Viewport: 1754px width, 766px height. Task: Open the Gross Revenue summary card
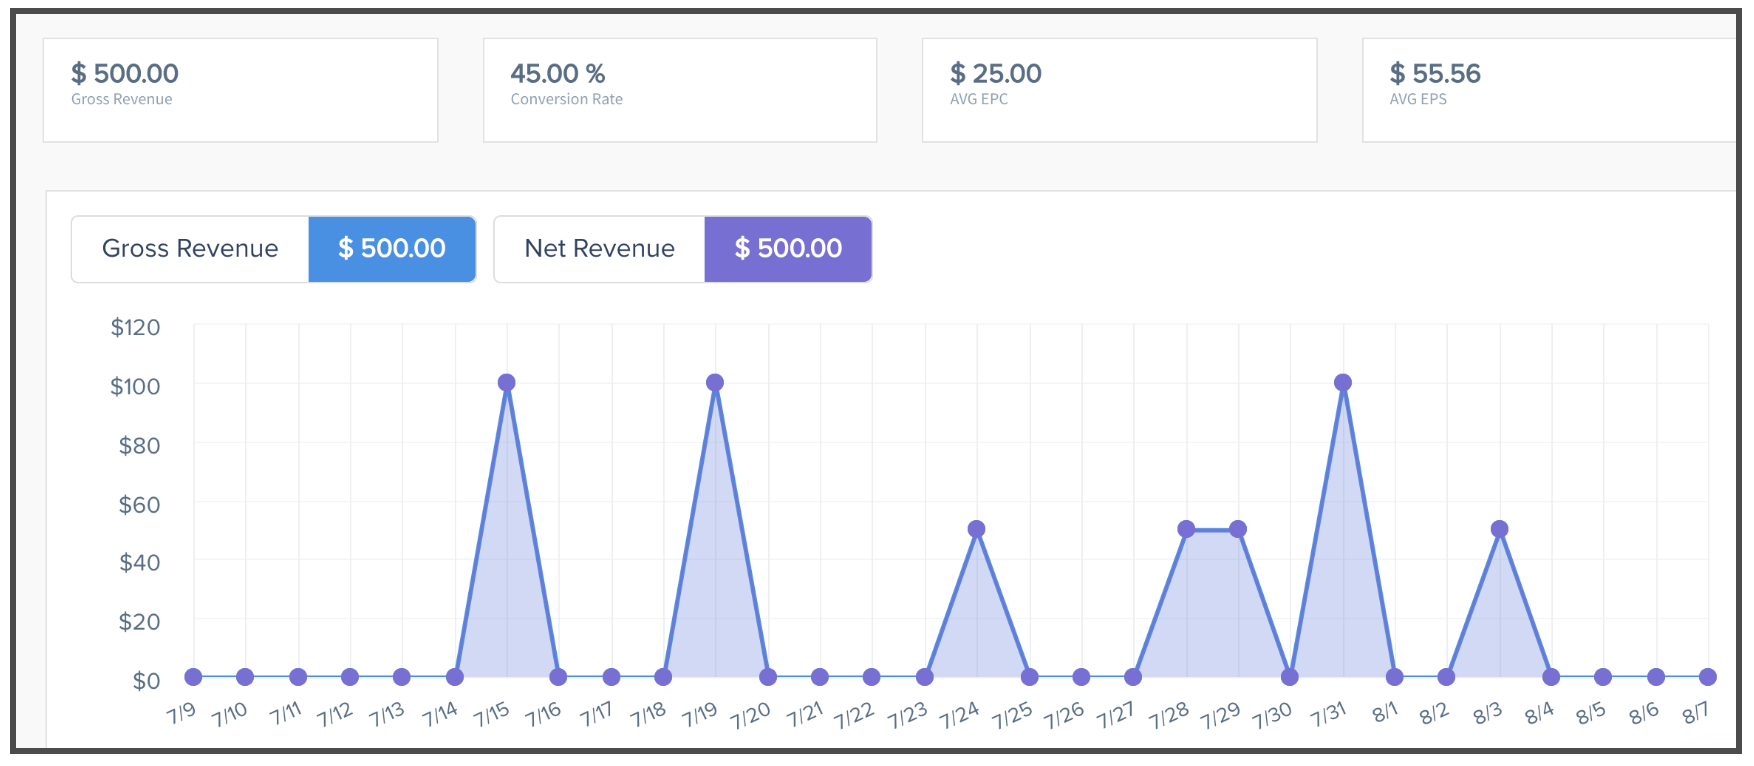(240, 90)
